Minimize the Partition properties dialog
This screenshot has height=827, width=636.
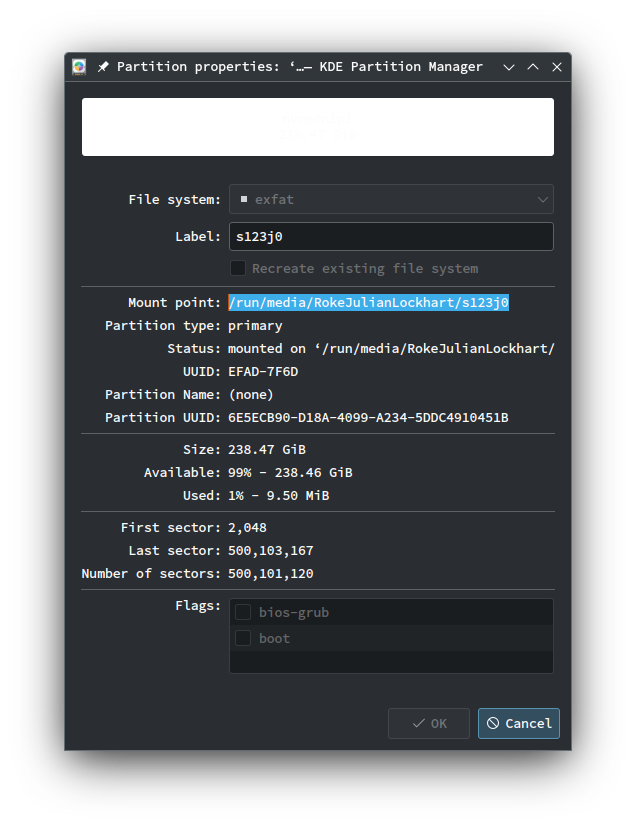click(x=509, y=67)
